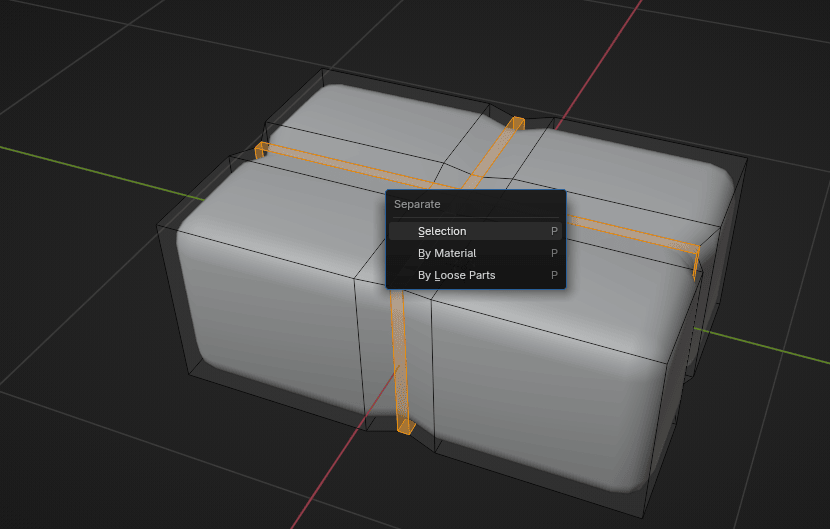This screenshot has height=529, width=830.
Task: Click the orange end cap at the back top
Action: [x=516, y=123]
